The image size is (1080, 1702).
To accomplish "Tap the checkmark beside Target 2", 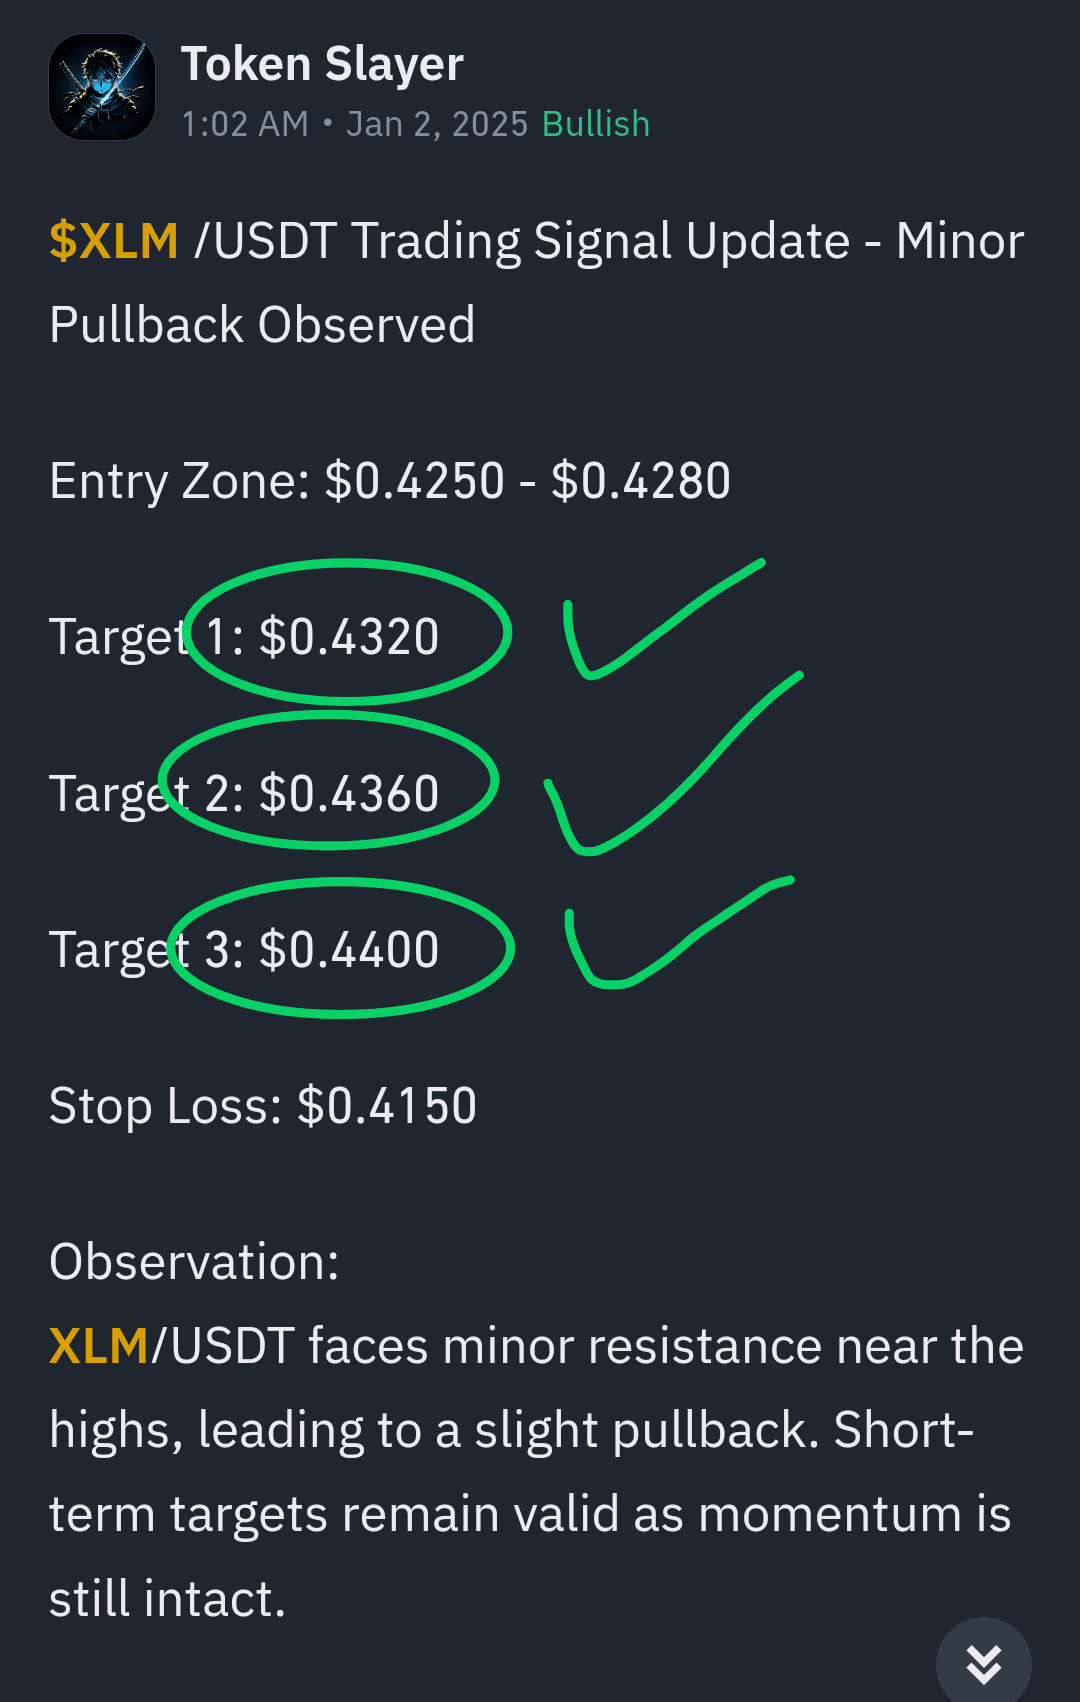I will coord(672,764).
